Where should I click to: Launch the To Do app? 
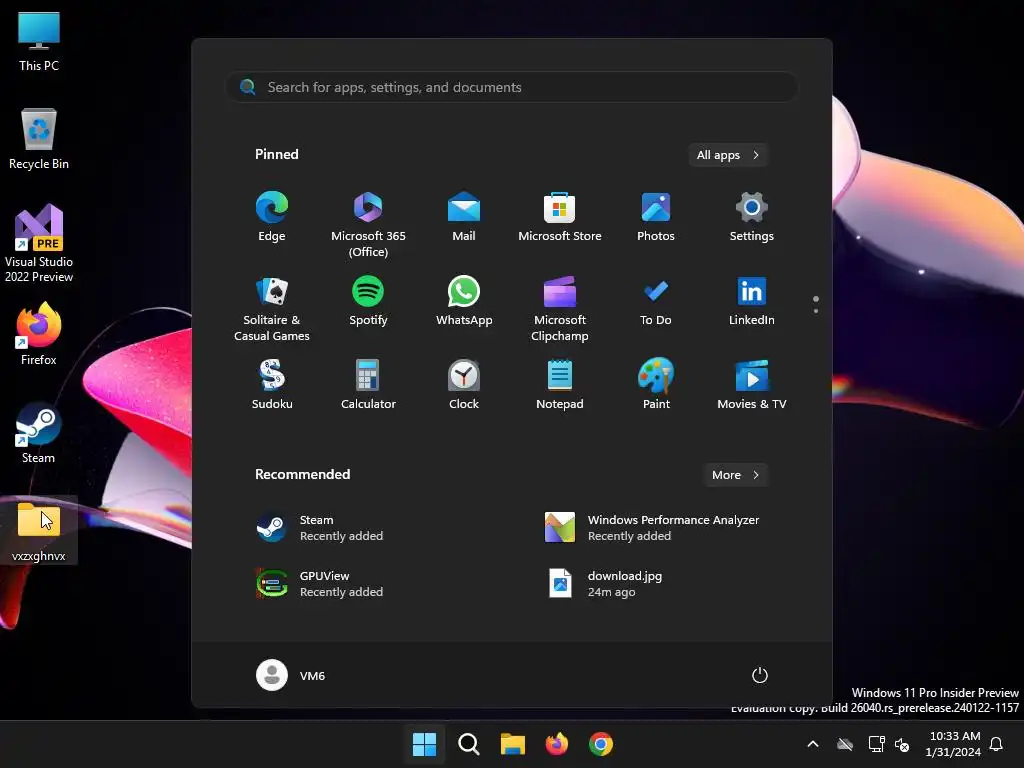pos(656,301)
